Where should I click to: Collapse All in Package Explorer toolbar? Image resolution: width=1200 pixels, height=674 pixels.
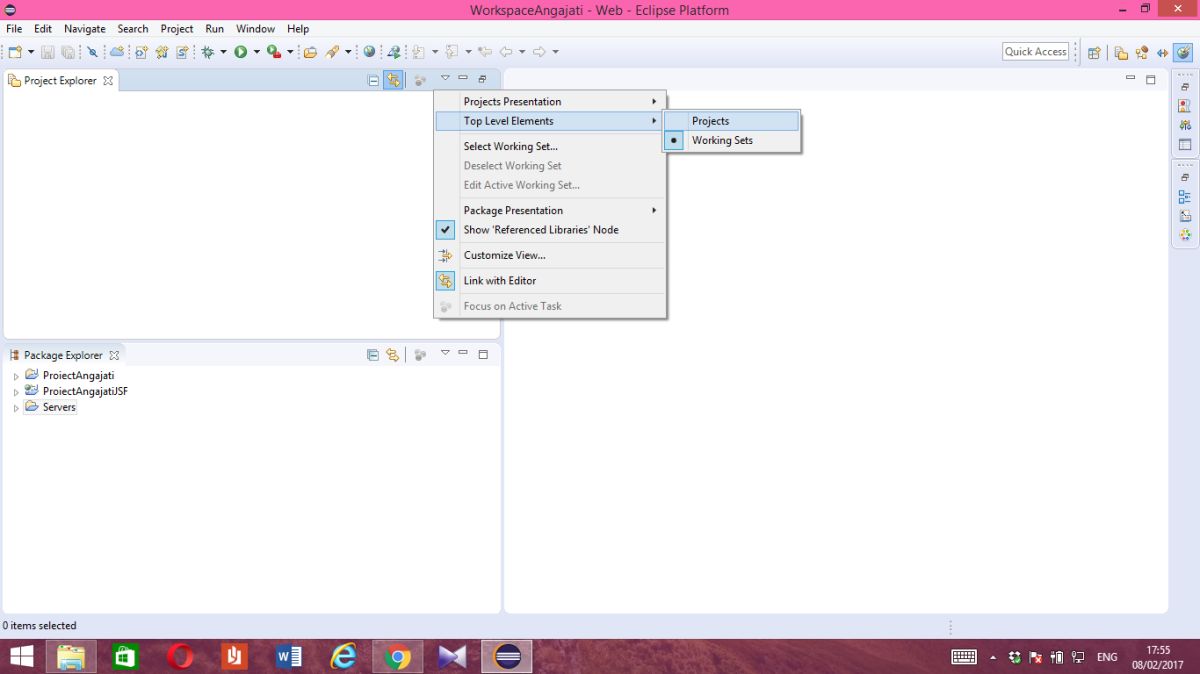tap(373, 355)
